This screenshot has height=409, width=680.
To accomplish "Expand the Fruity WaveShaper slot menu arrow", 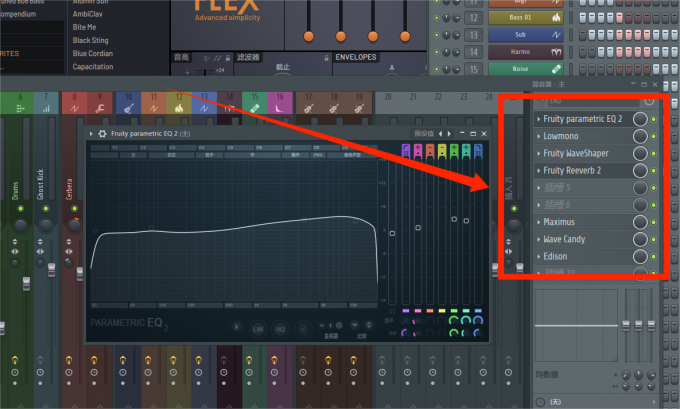I will tap(539, 153).
